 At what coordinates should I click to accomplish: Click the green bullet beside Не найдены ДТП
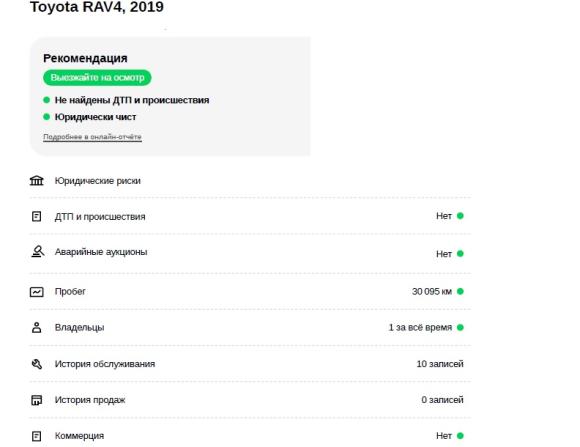(47, 100)
